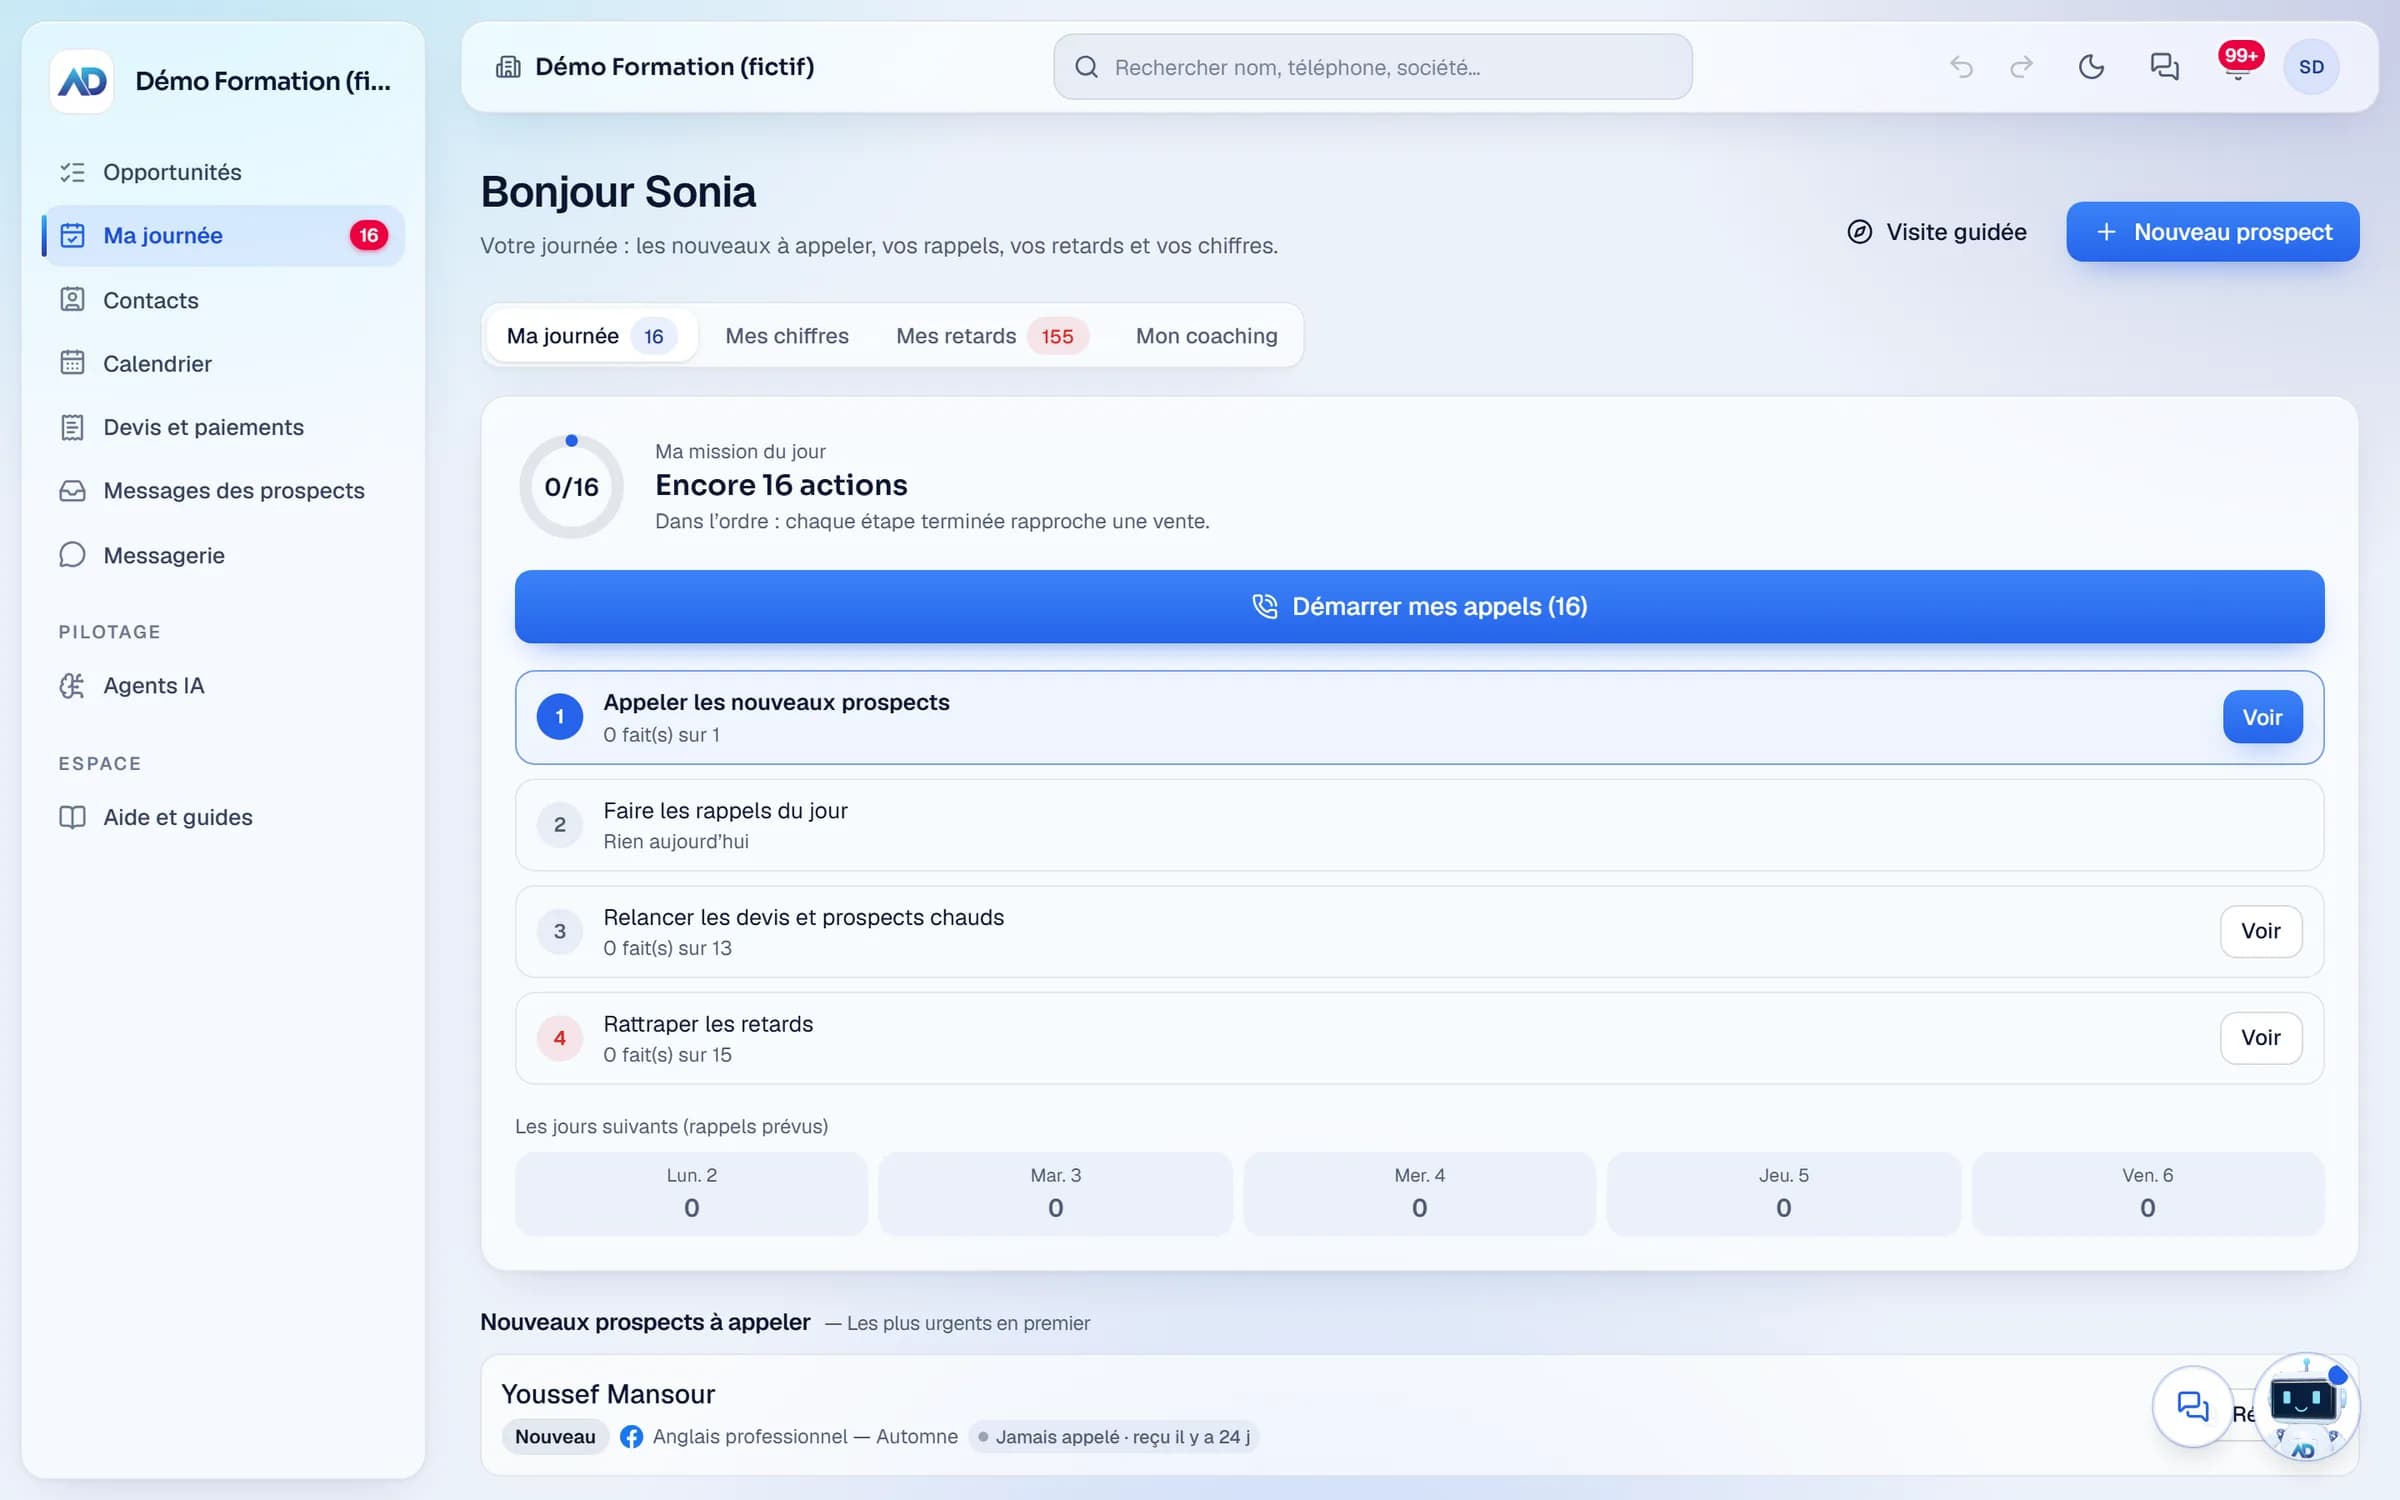Toggle dark mode moon icon

[x=2091, y=67]
